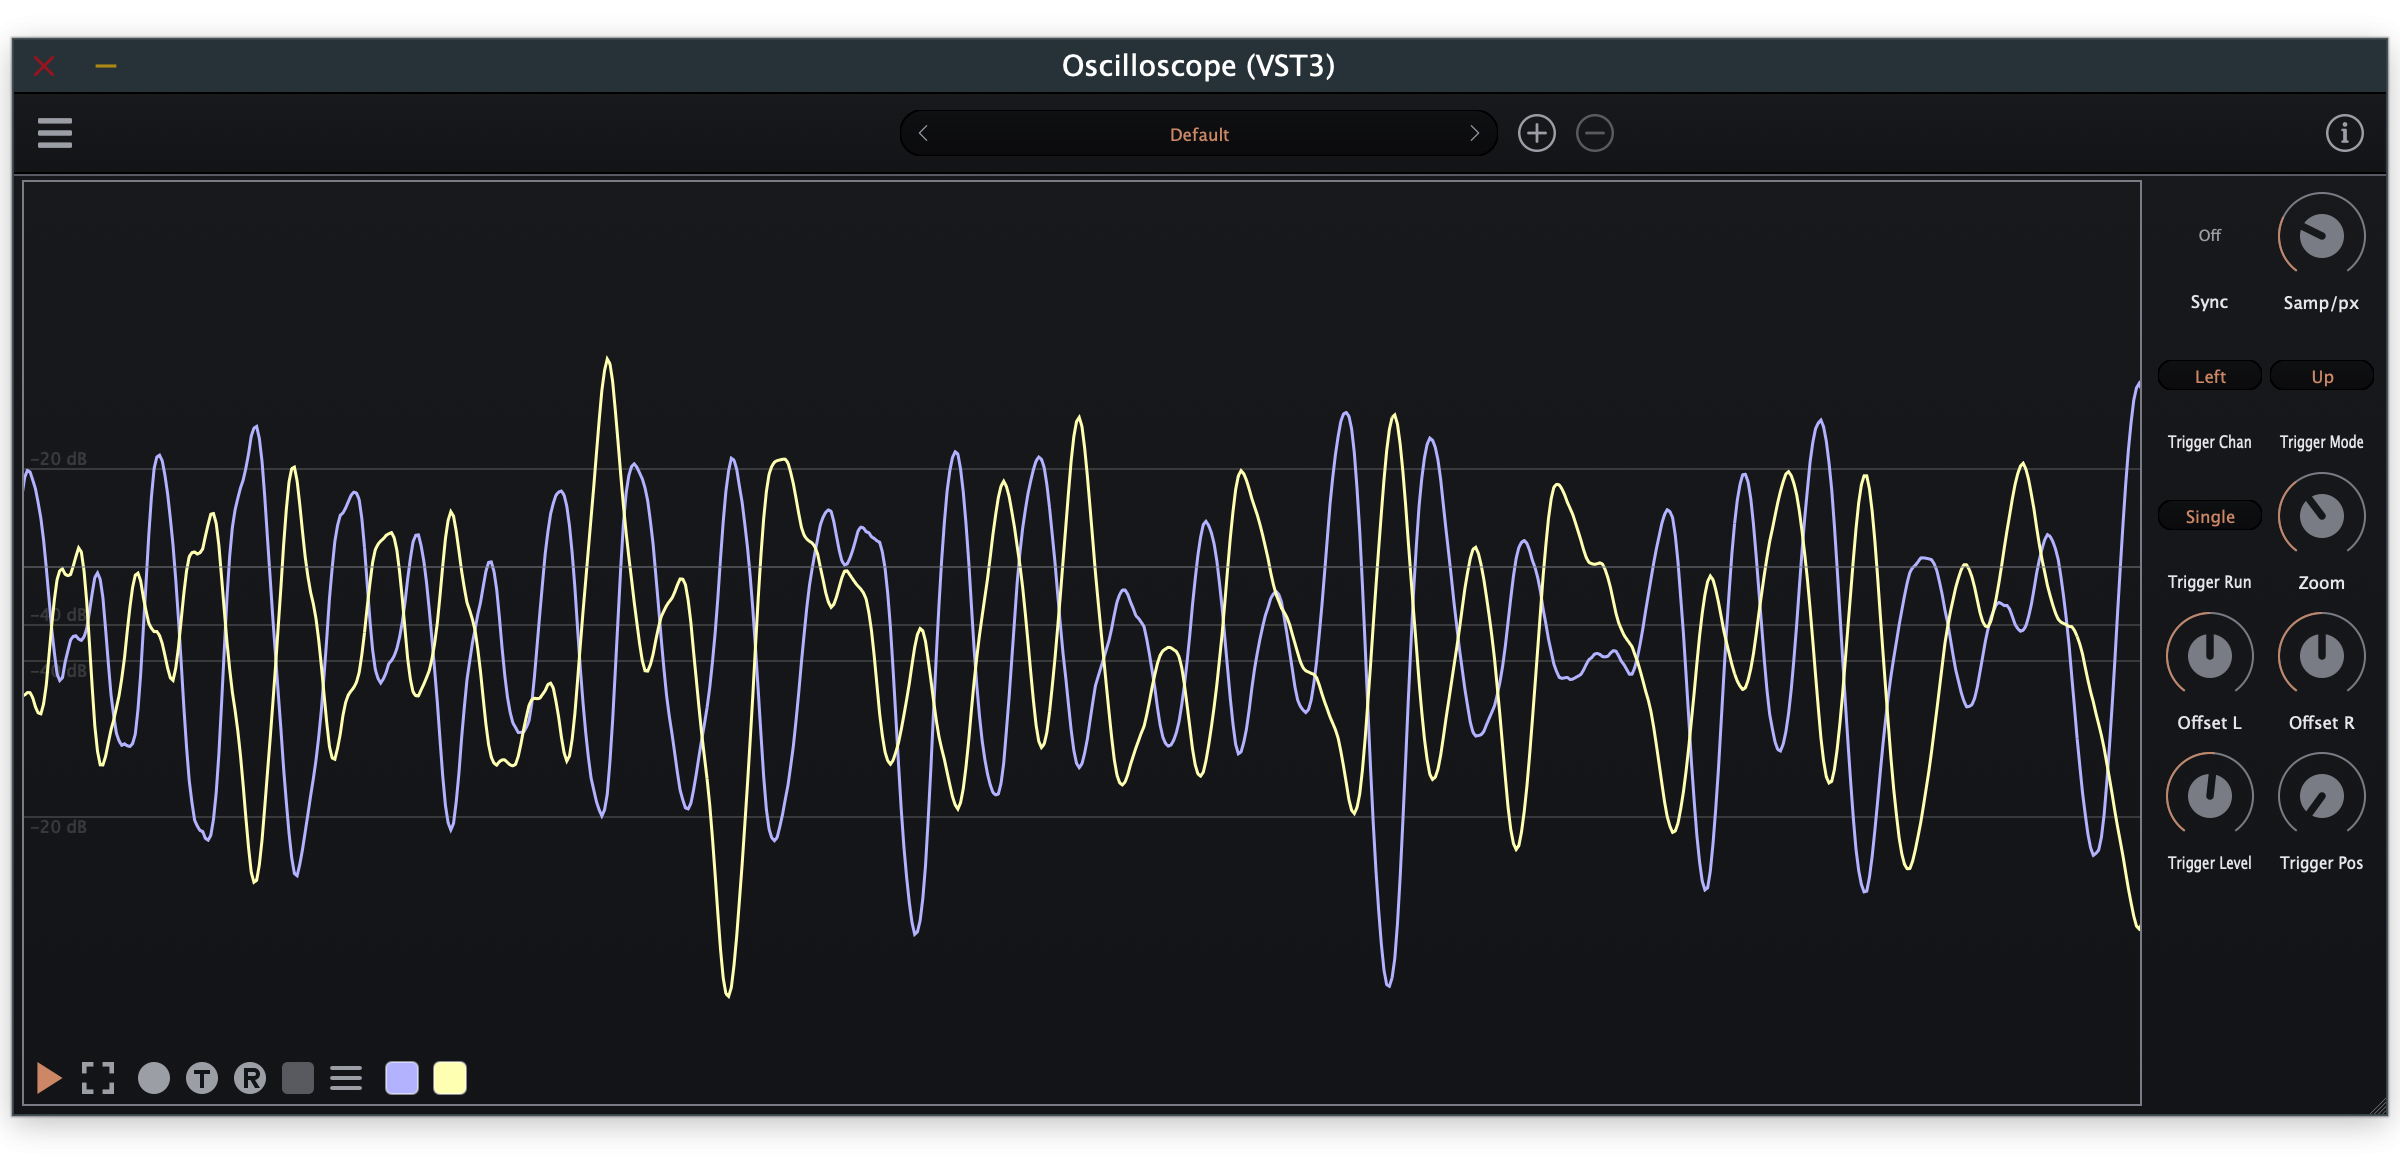Toggle the Sync Off switch

pyautogui.click(x=2209, y=236)
